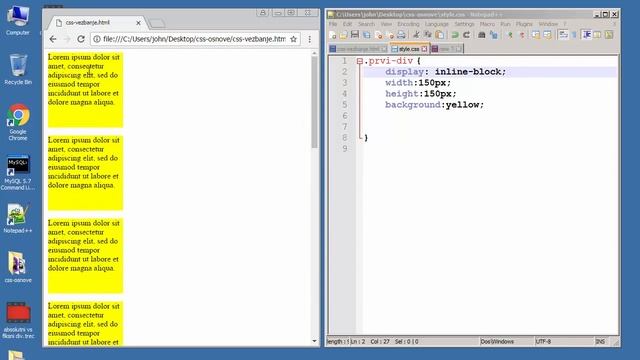
Task: Click the Chrome address bar URL
Action: tap(194, 39)
